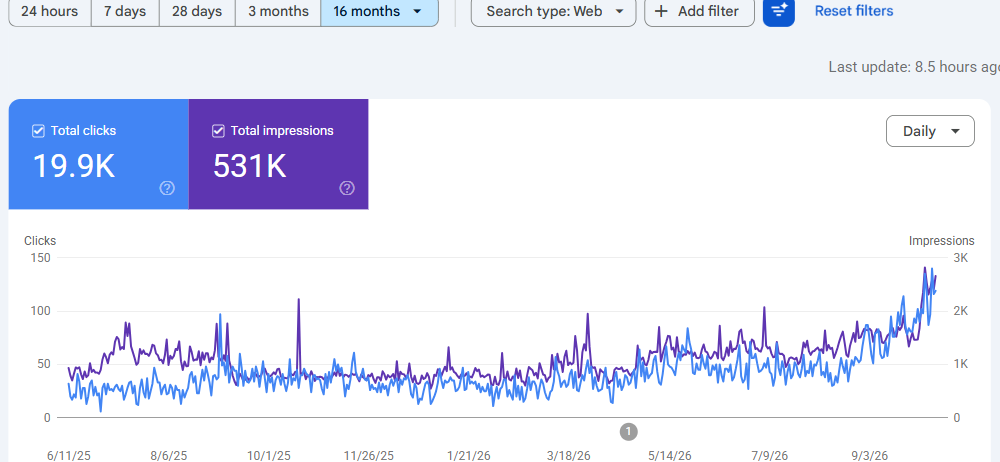Select the 28 days date range

click(197, 11)
